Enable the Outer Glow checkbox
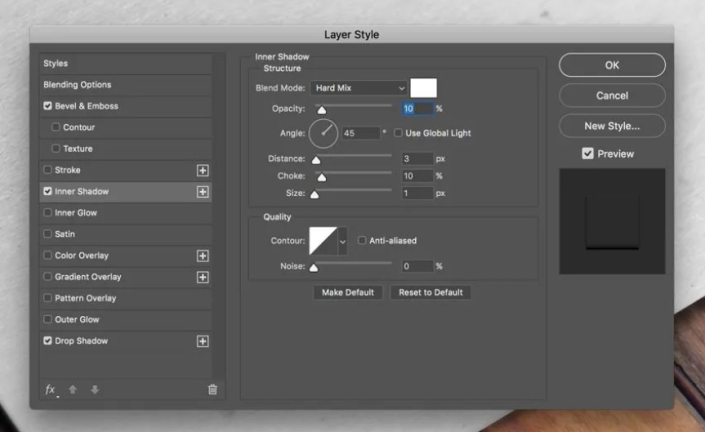The height and width of the screenshot is (432, 705). 48,319
